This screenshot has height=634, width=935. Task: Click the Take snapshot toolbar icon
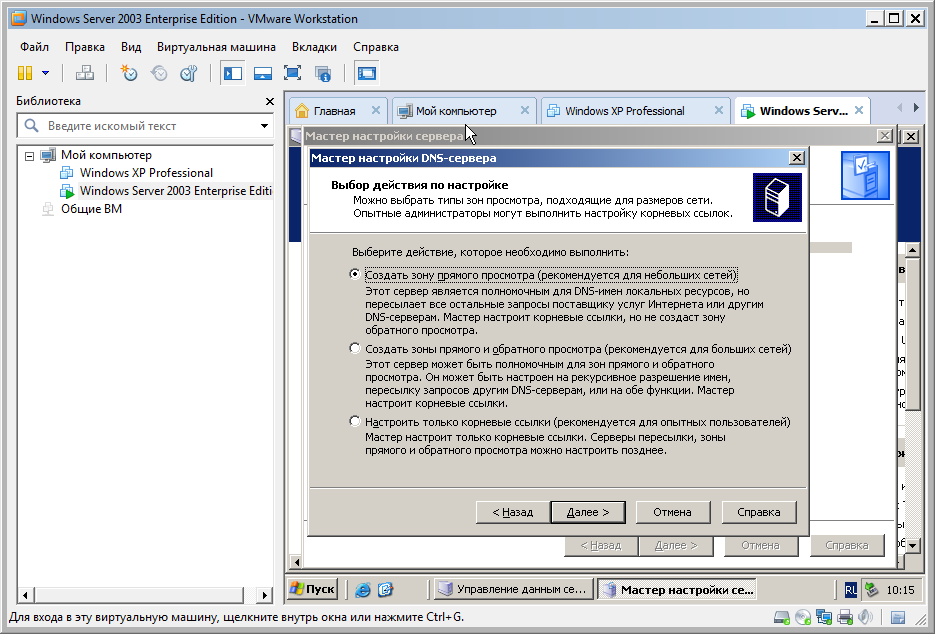[129, 73]
